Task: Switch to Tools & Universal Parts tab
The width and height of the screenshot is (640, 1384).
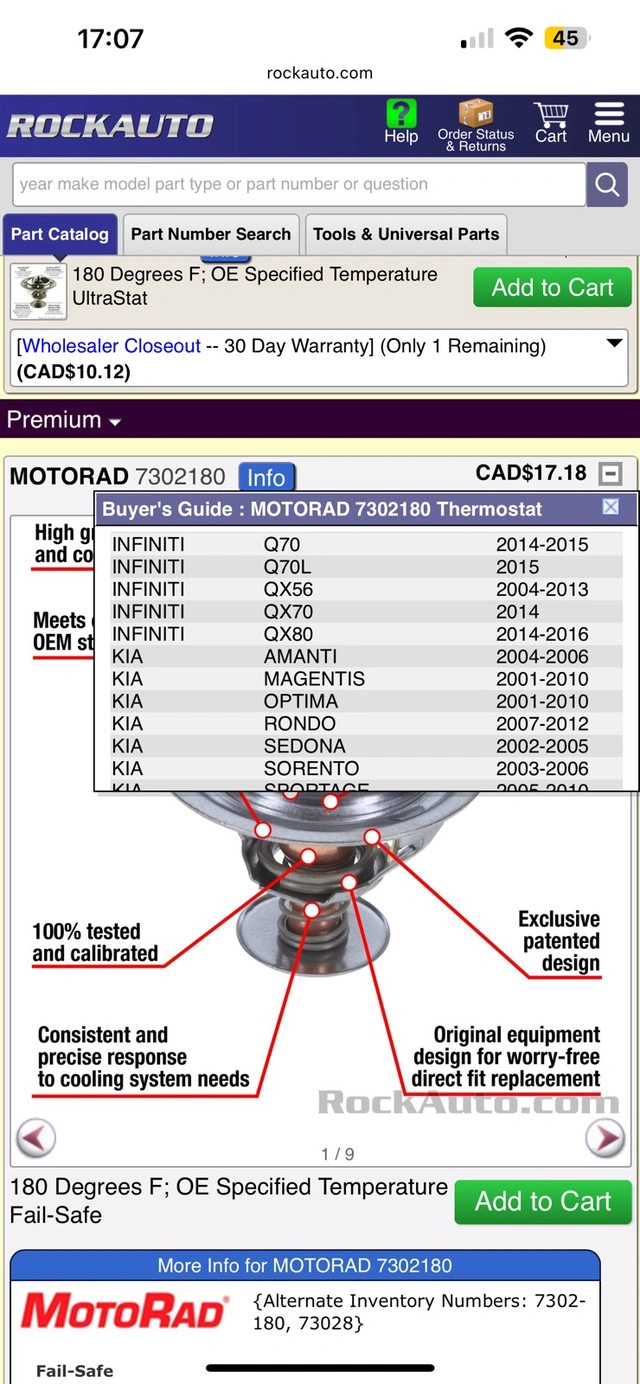Action: 406,234
